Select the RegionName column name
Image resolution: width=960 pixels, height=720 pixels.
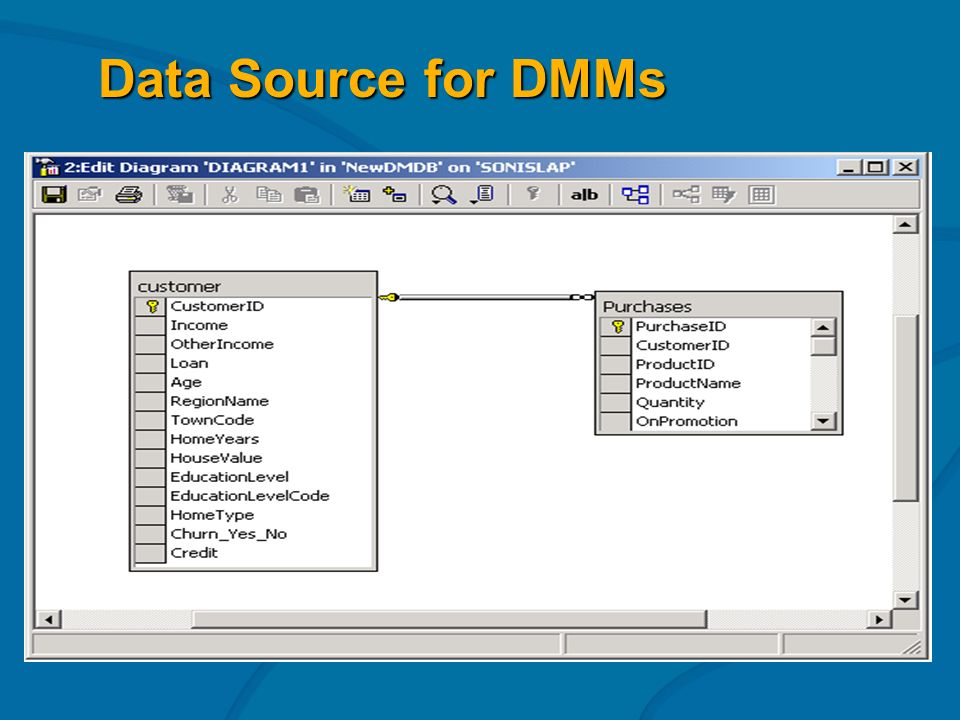219,401
